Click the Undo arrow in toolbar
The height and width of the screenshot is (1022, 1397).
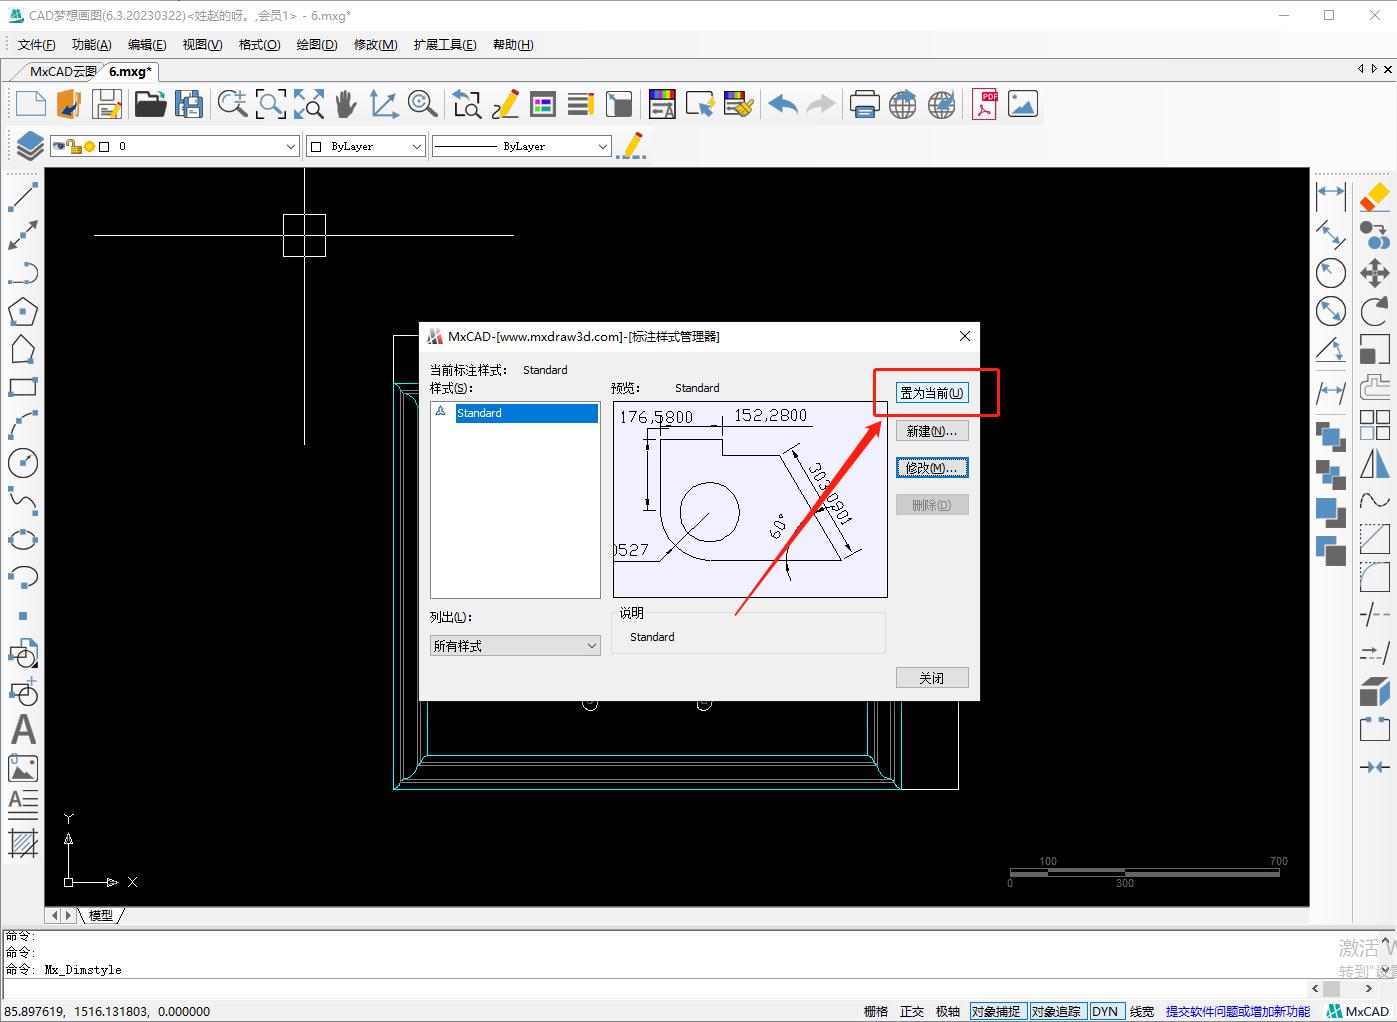click(783, 104)
